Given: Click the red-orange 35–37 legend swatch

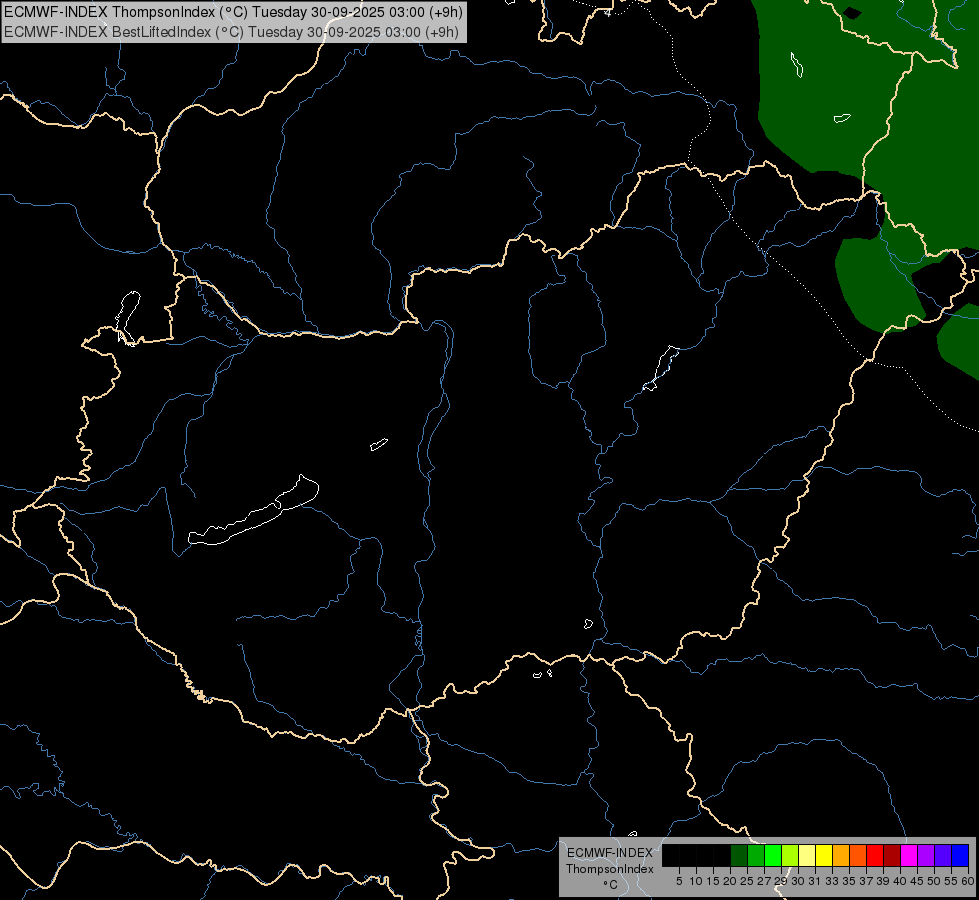Looking at the screenshot, I should (x=858, y=855).
